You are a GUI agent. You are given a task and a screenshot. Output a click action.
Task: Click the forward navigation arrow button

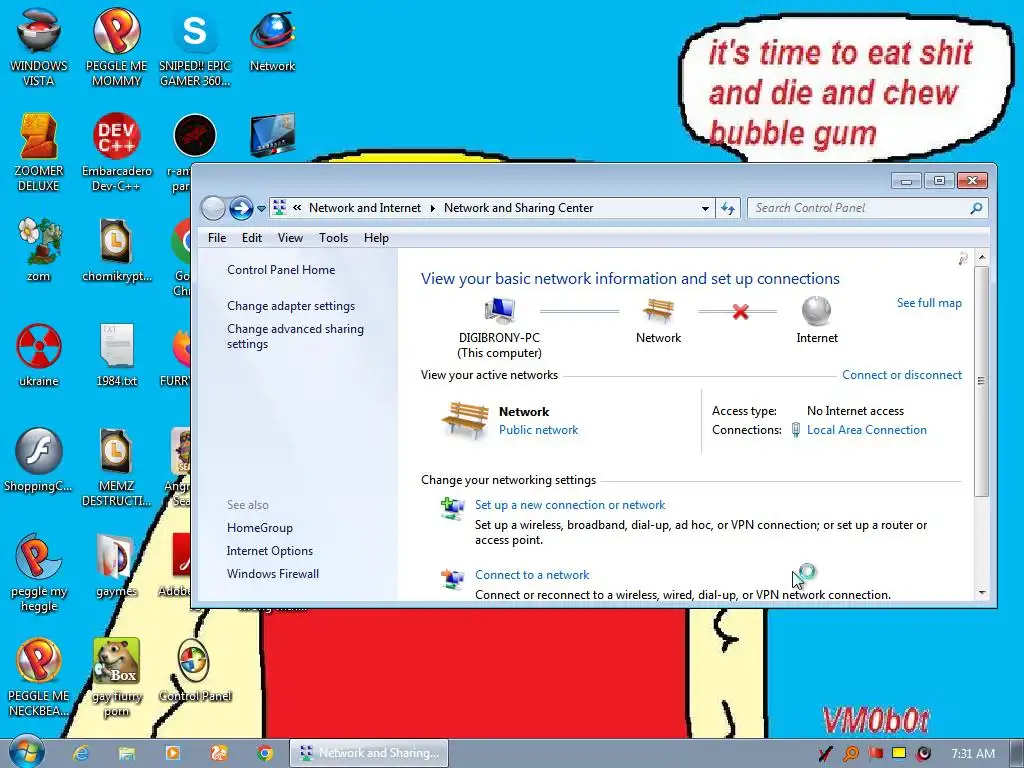241,208
